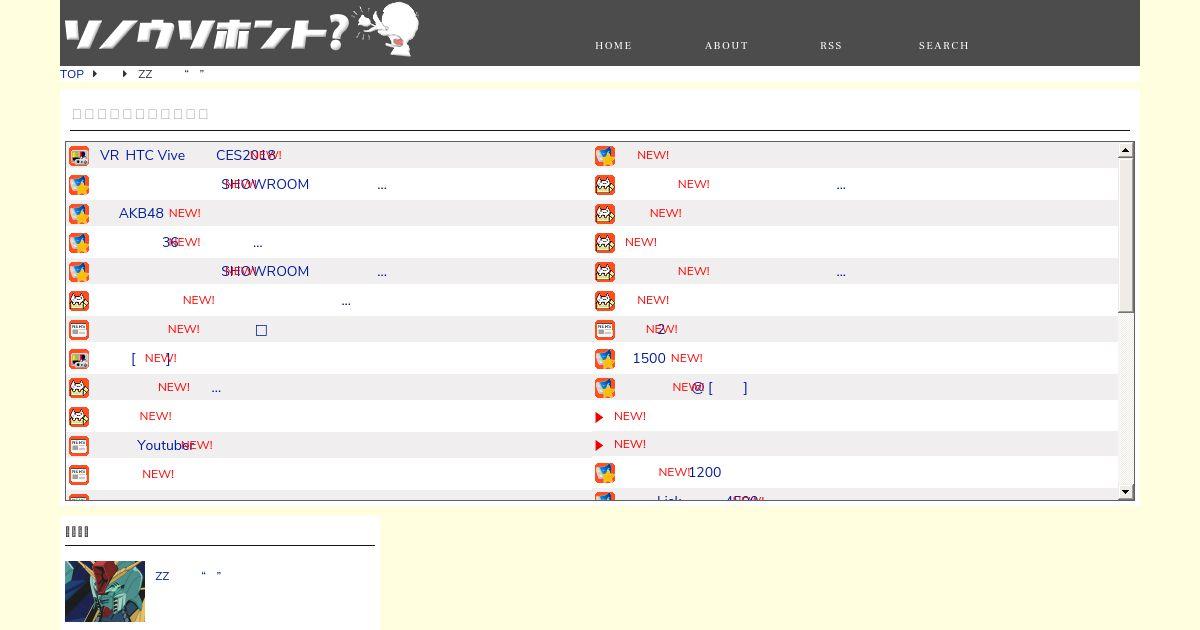The image size is (1200, 630).
Task: Click the headline list's scroll-up arrow
Action: tap(1126, 150)
